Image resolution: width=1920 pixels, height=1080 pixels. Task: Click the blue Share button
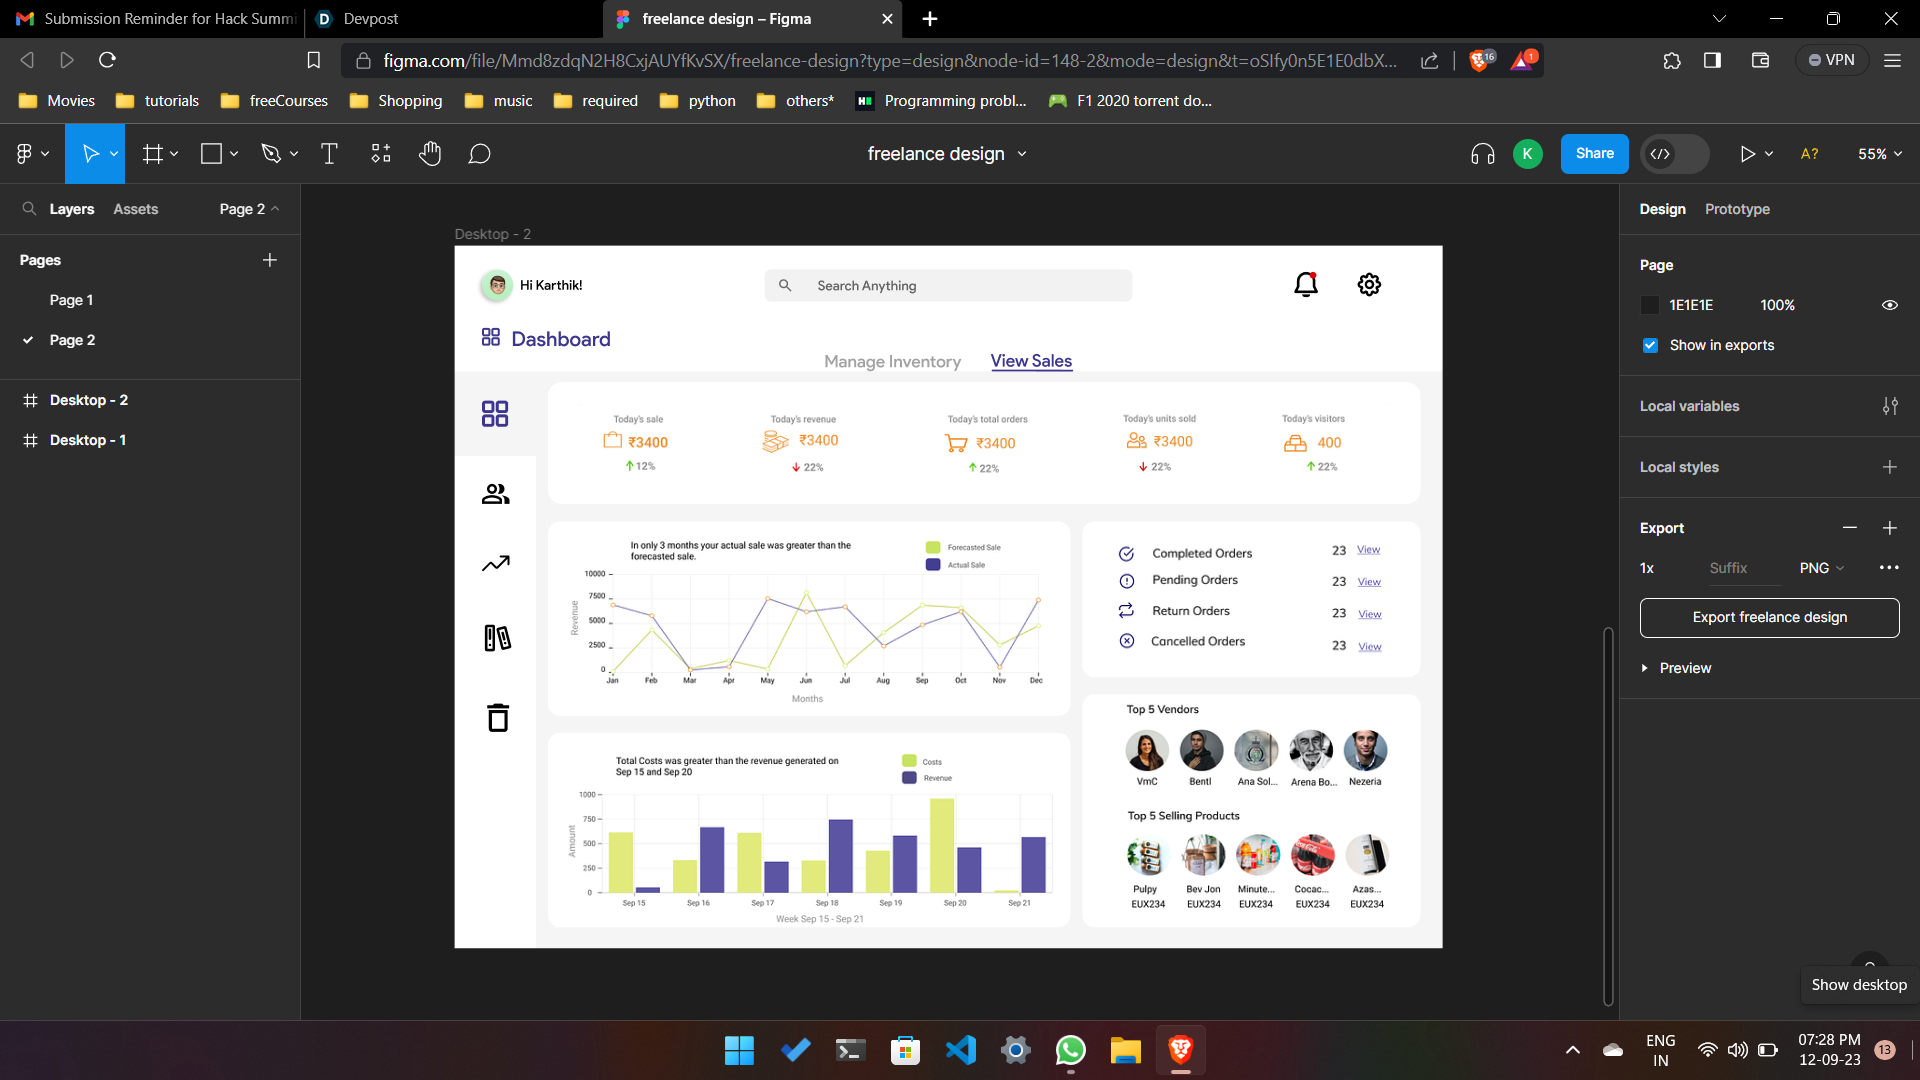point(1594,154)
